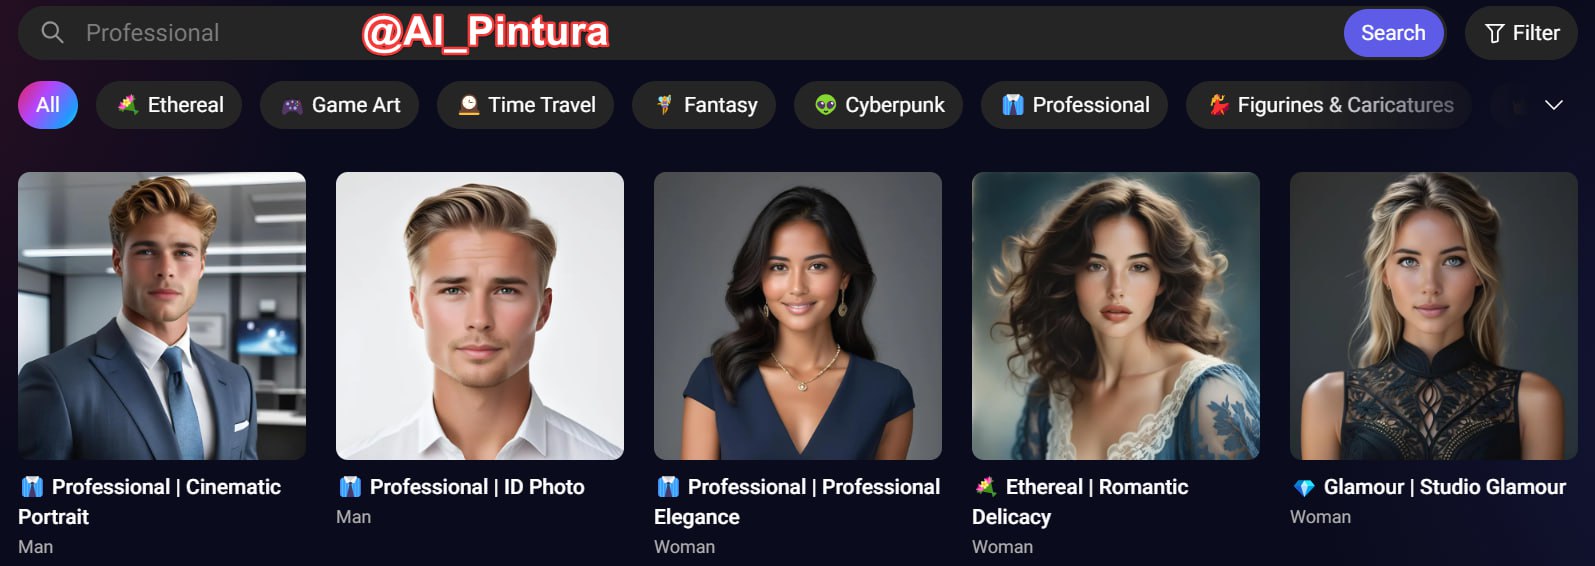Open the Professional Elegance woman thumbnail
The width and height of the screenshot is (1595, 566).
pos(798,316)
